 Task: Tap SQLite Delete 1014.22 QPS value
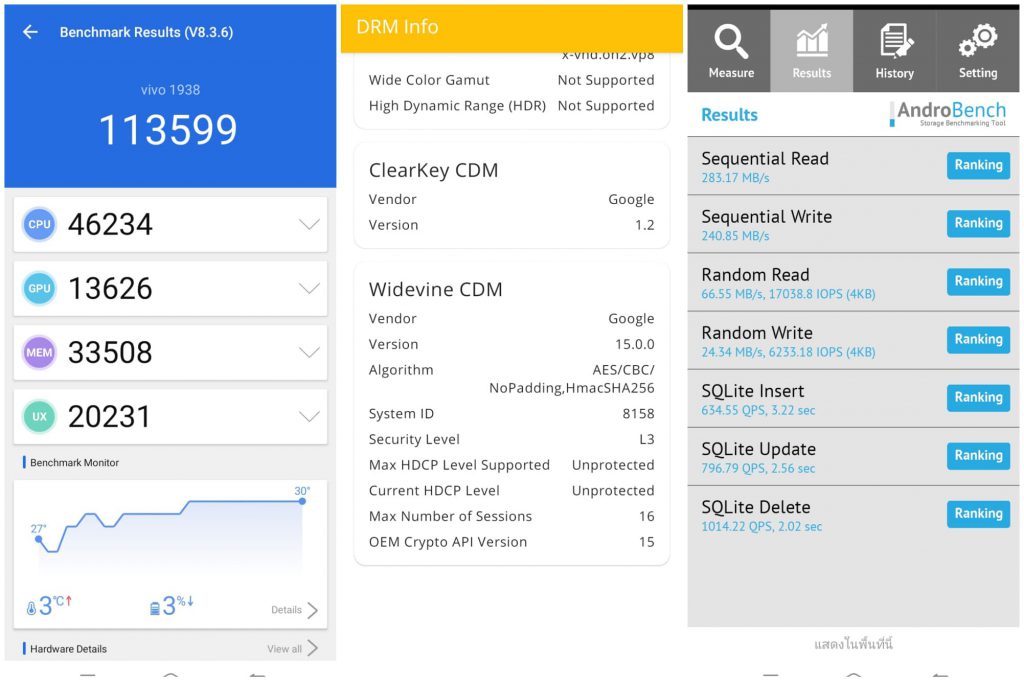pyautogui.click(x=761, y=526)
